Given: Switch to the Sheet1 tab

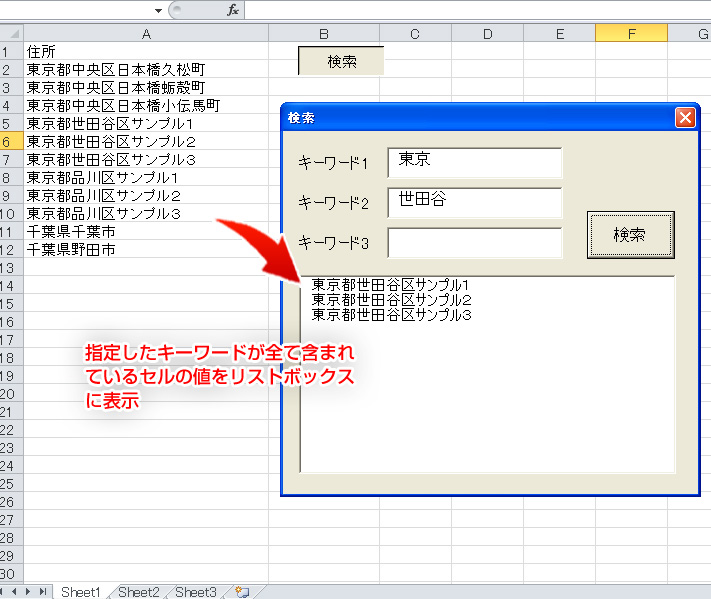Looking at the screenshot, I should 81,592.
